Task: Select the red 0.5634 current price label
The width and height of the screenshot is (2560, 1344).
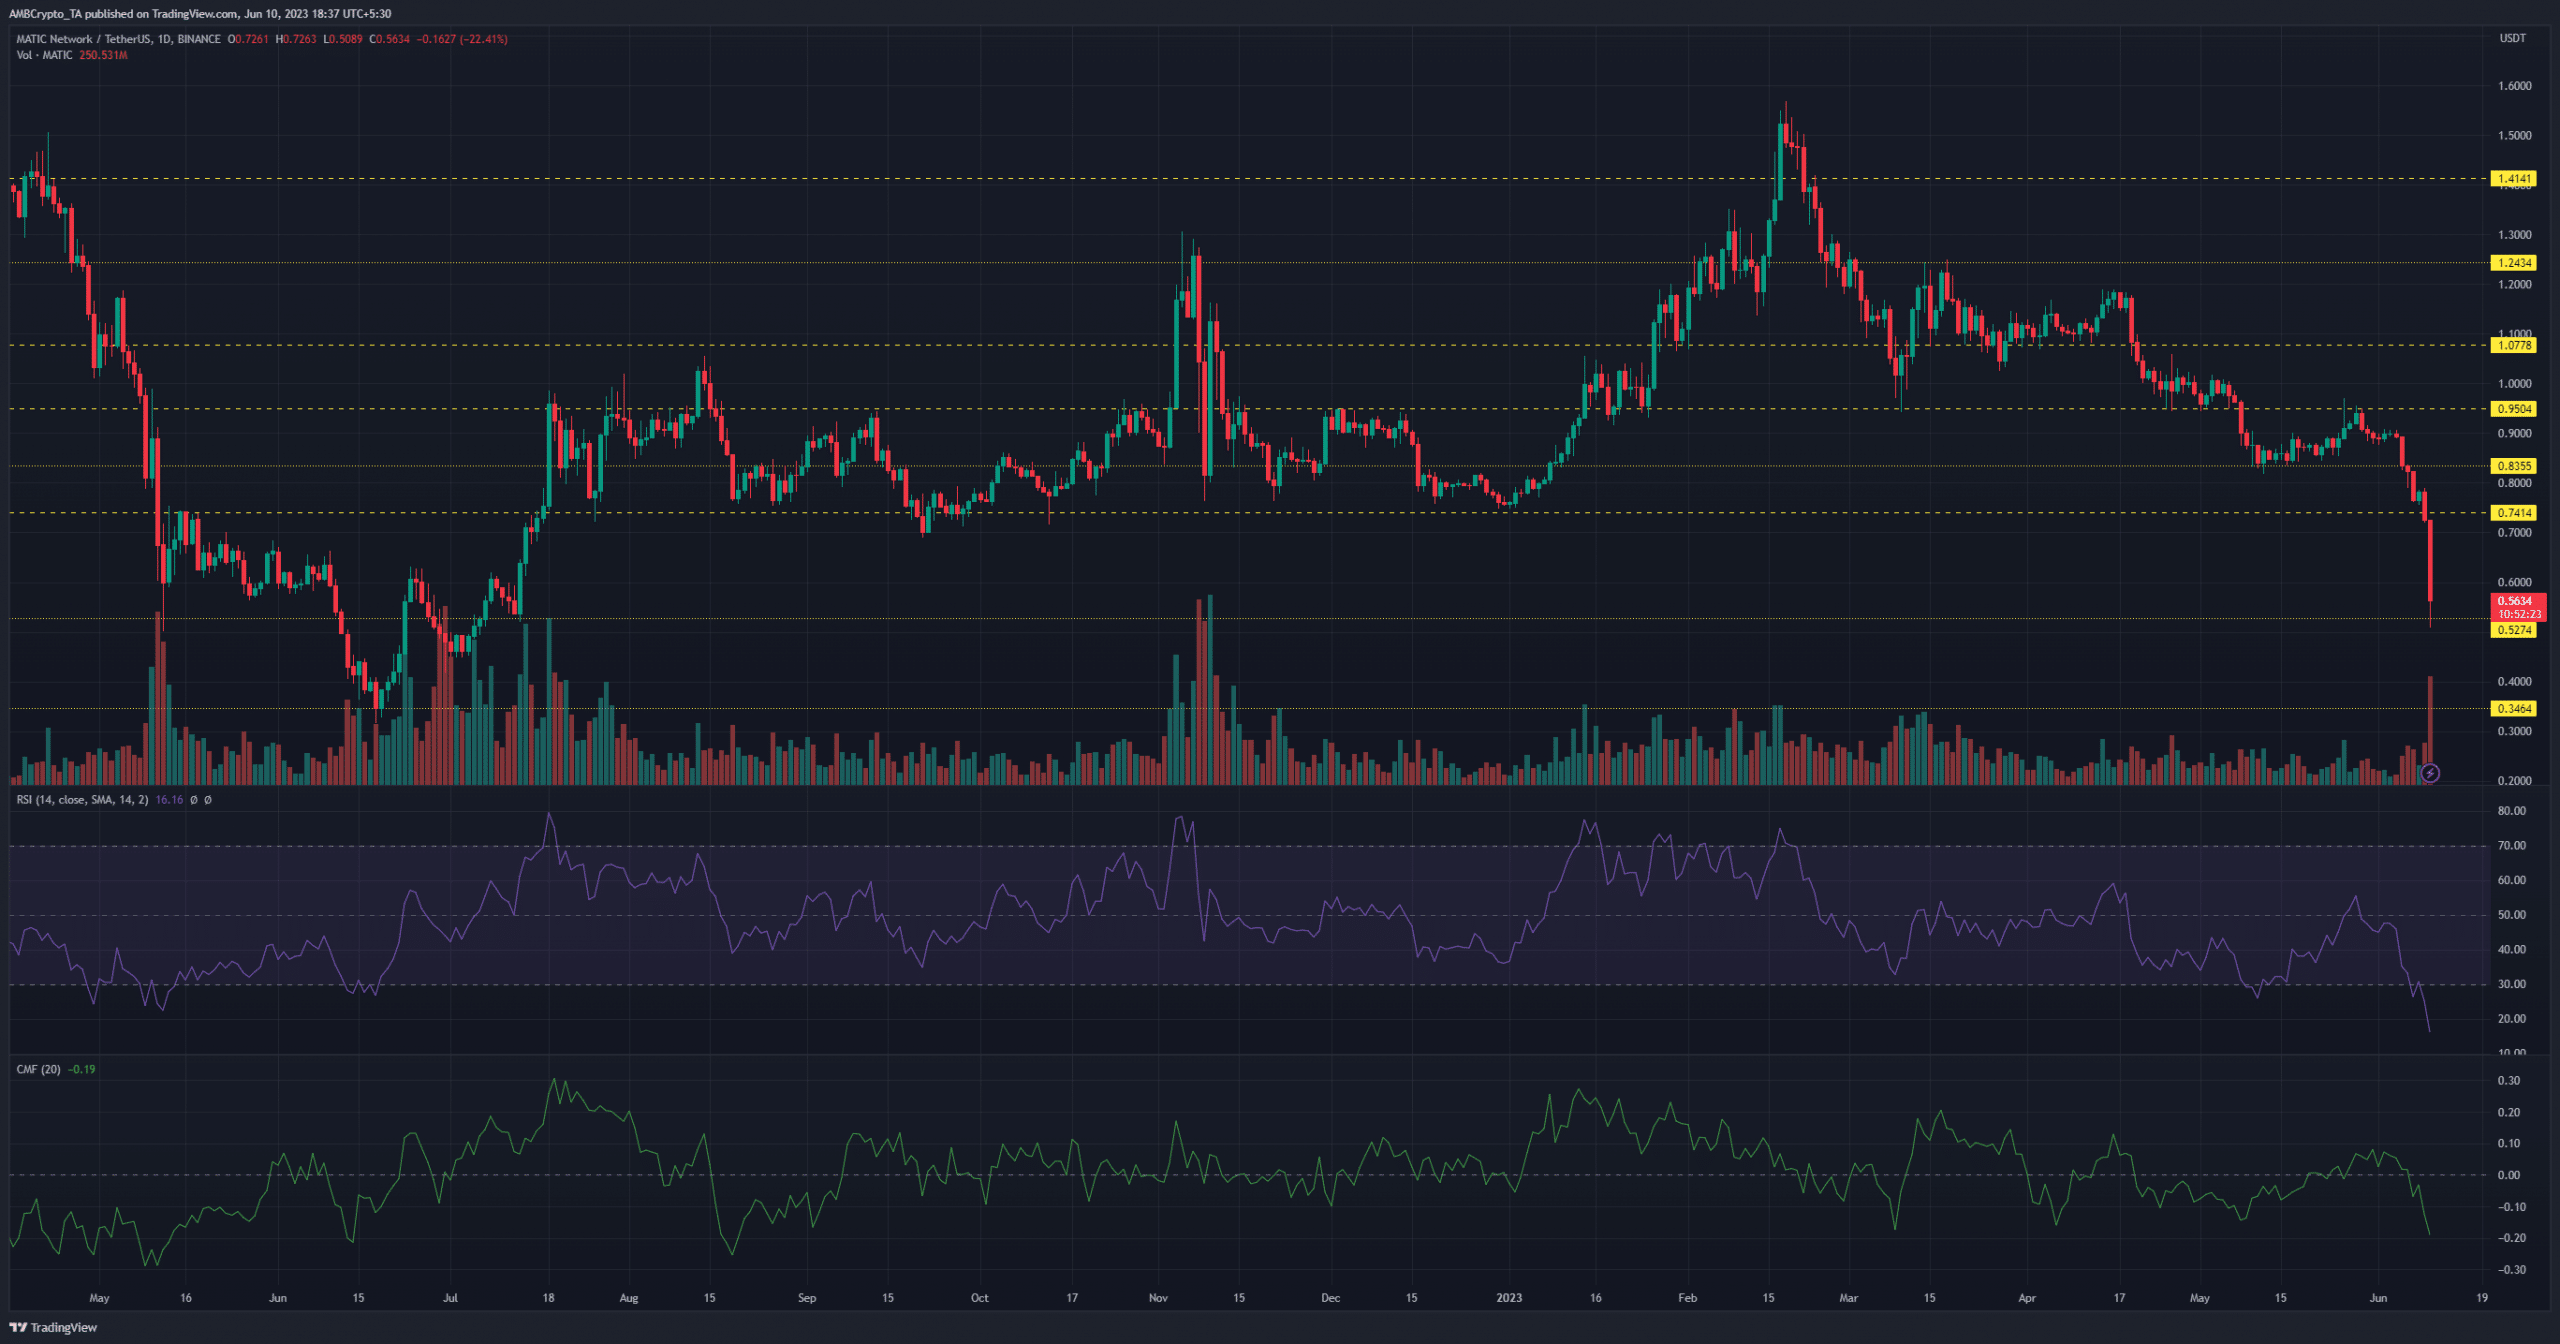Action: click(2514, 601)
